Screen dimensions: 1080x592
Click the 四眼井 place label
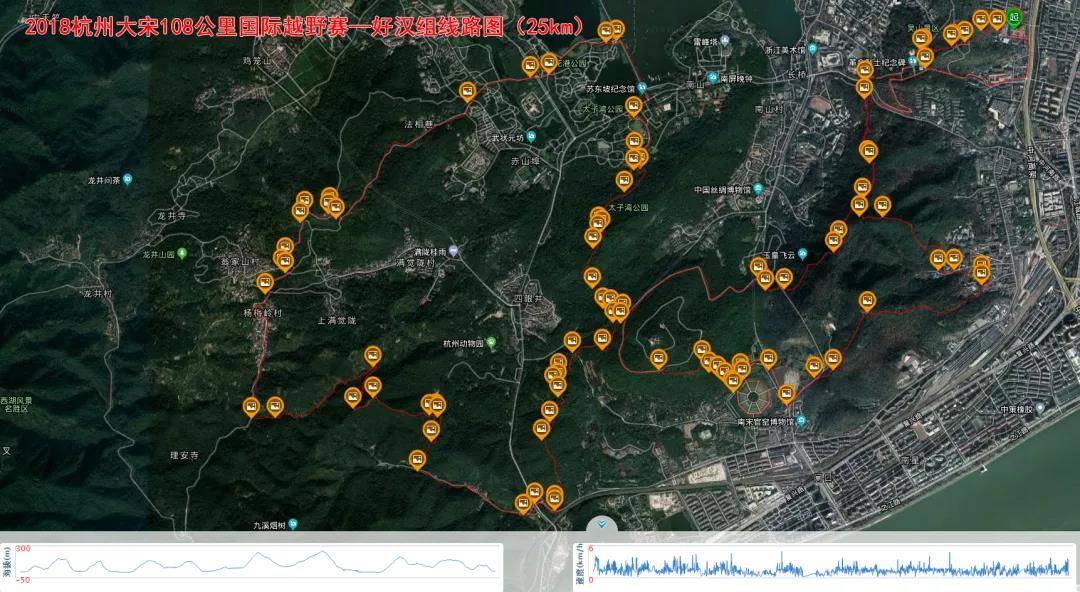point(528,298)
